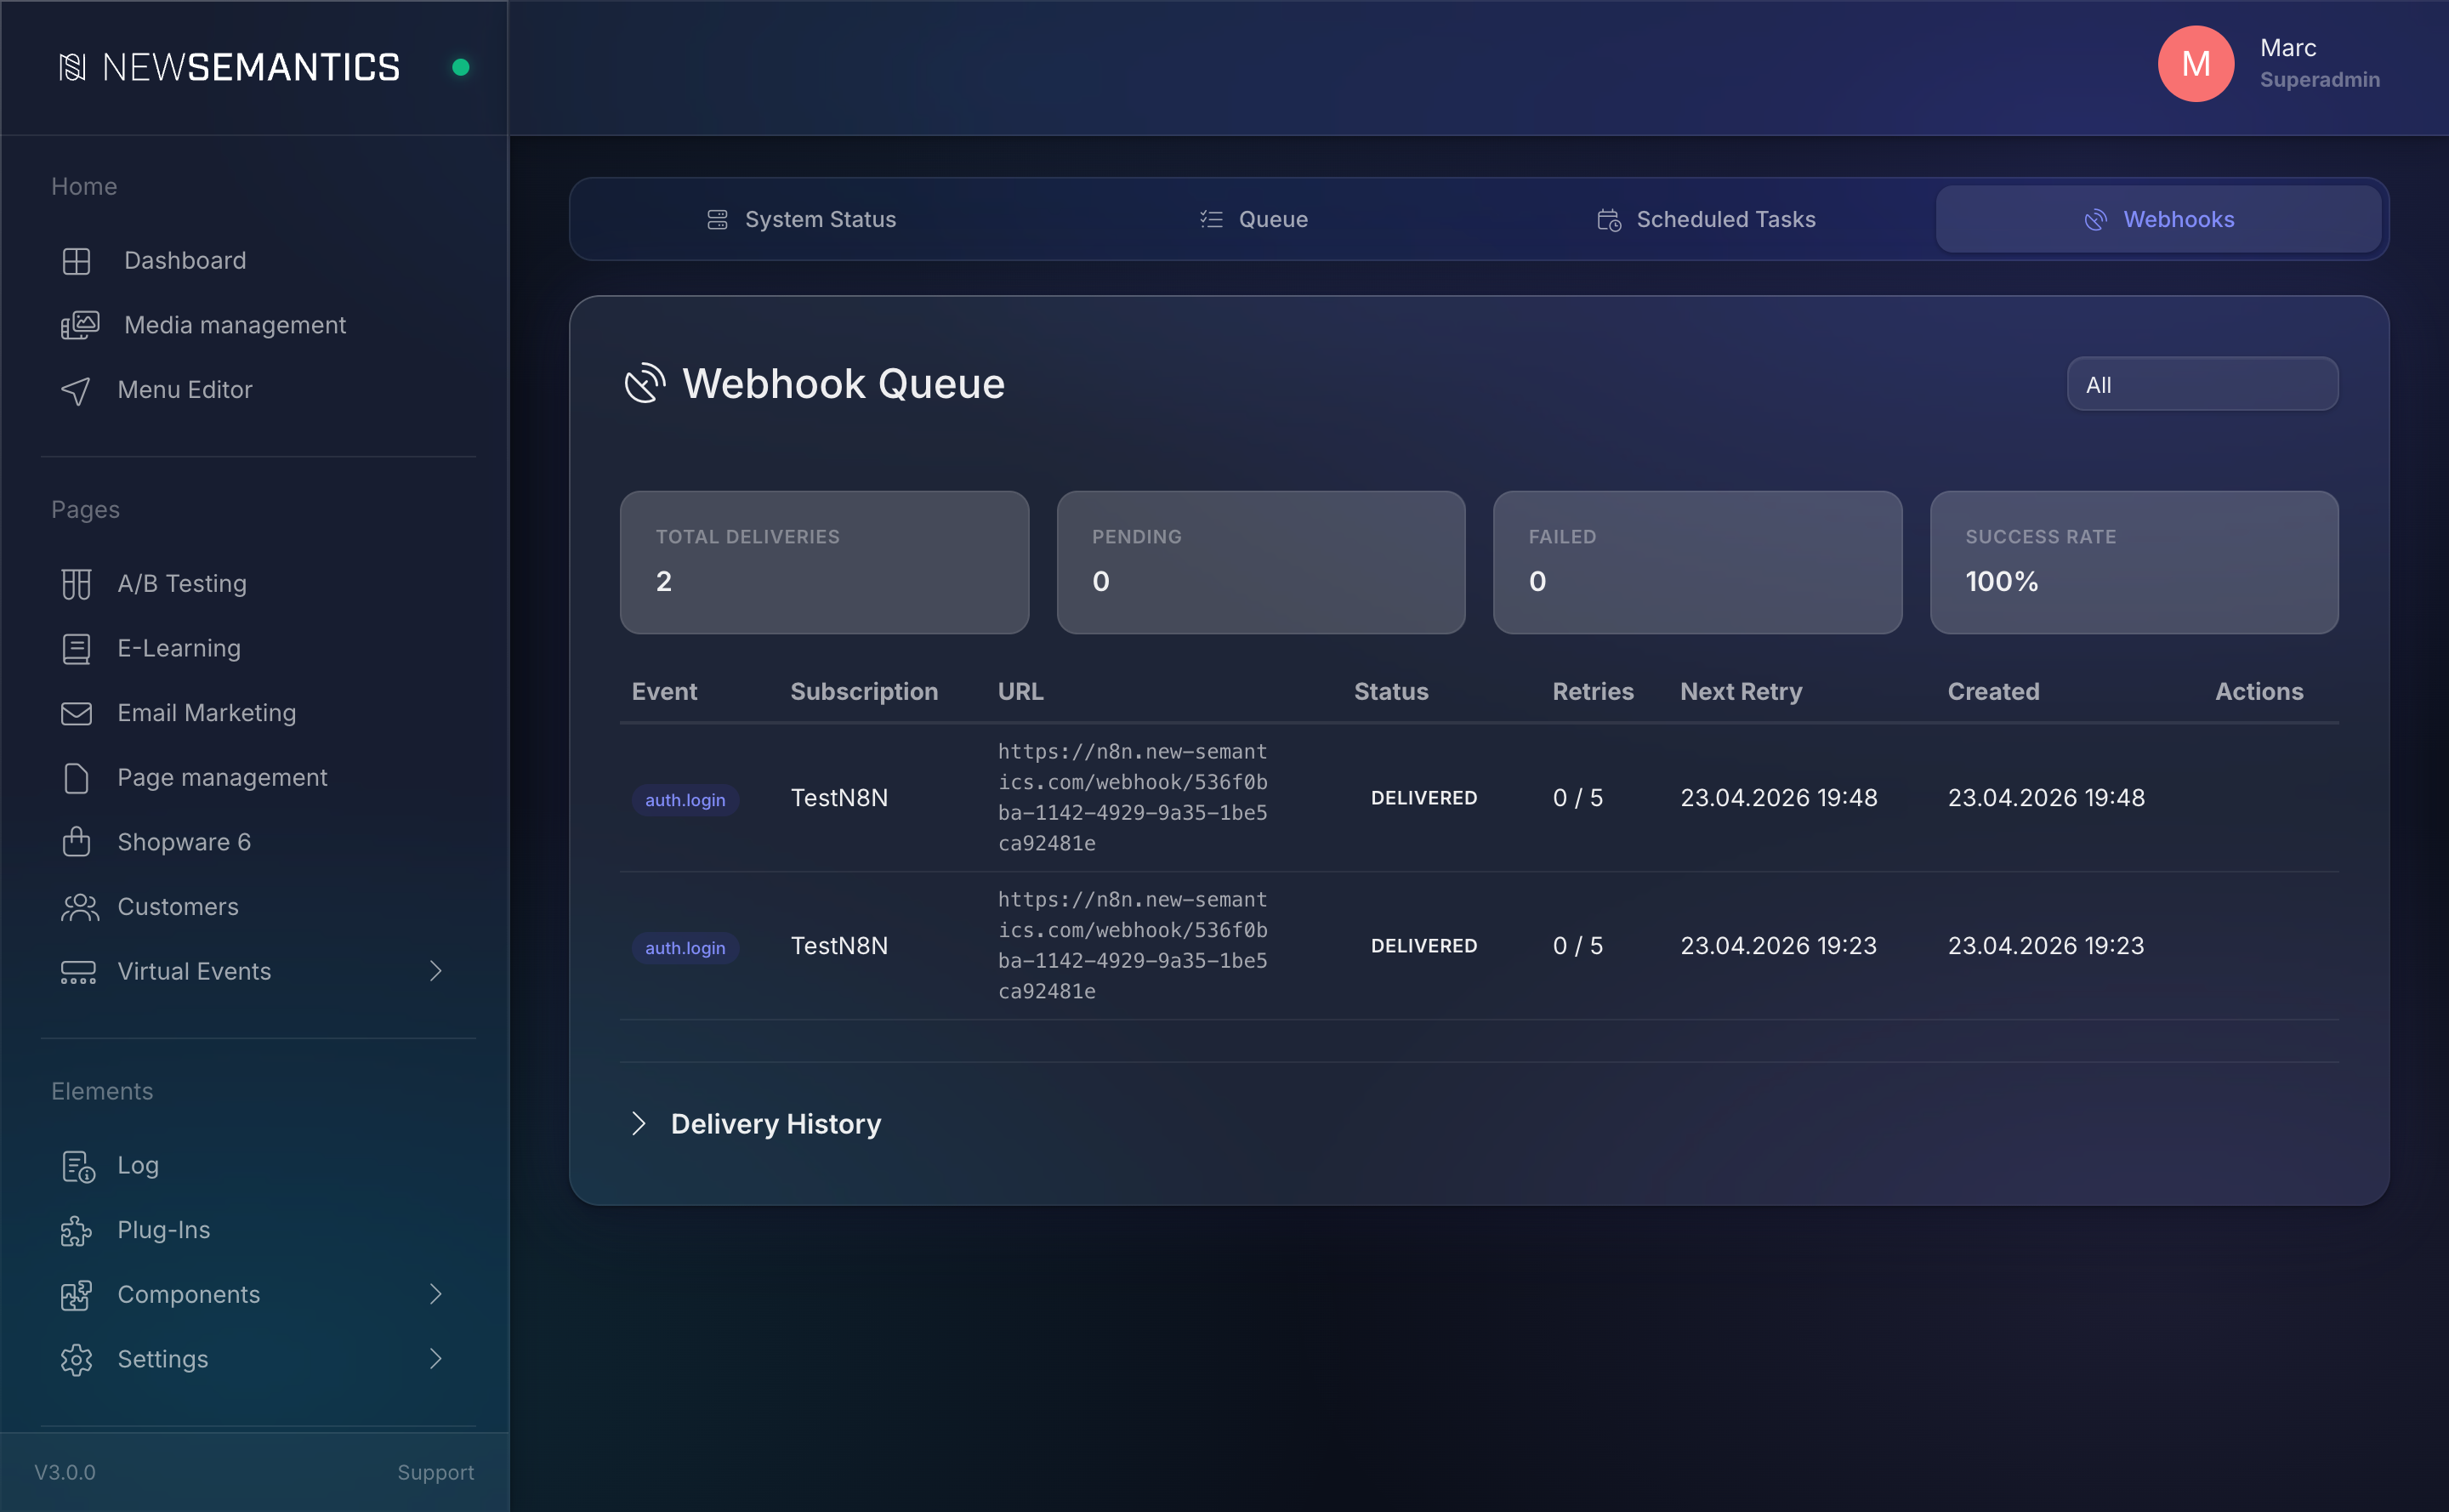Click the V3.0.0 version label

pyautogui.click(x=65, y=1472)
